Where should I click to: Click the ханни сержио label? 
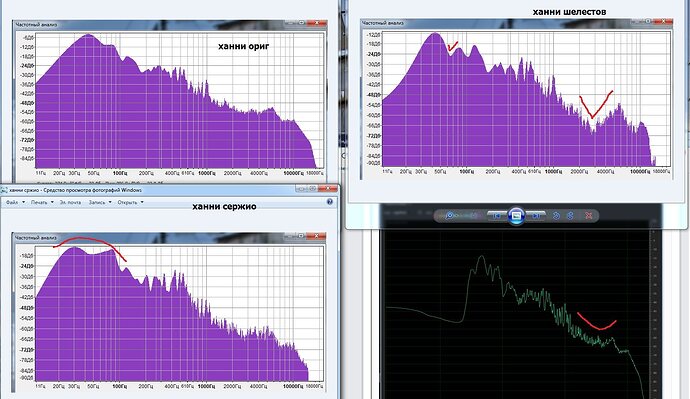pyautogui.click(x=224, y=206)
